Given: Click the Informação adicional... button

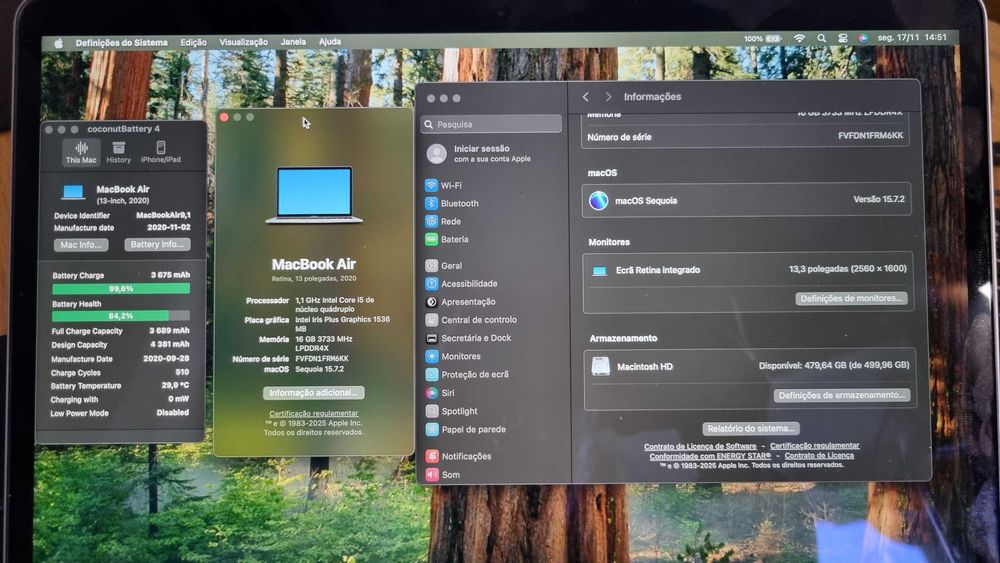Looking at the screenshot, I should coord(314,393).
